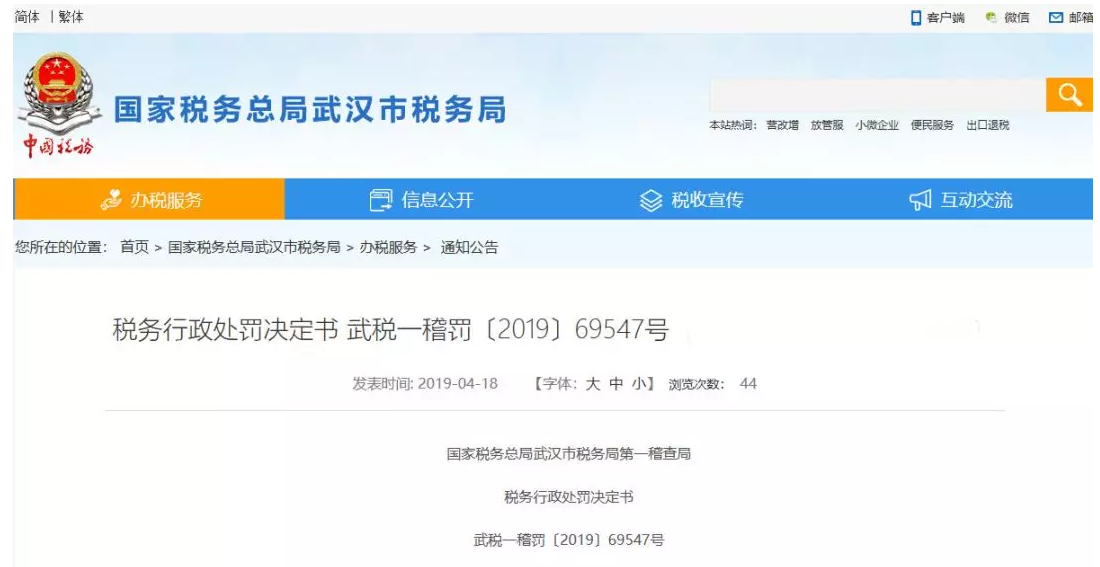Set font size to 中

[616, 384]
